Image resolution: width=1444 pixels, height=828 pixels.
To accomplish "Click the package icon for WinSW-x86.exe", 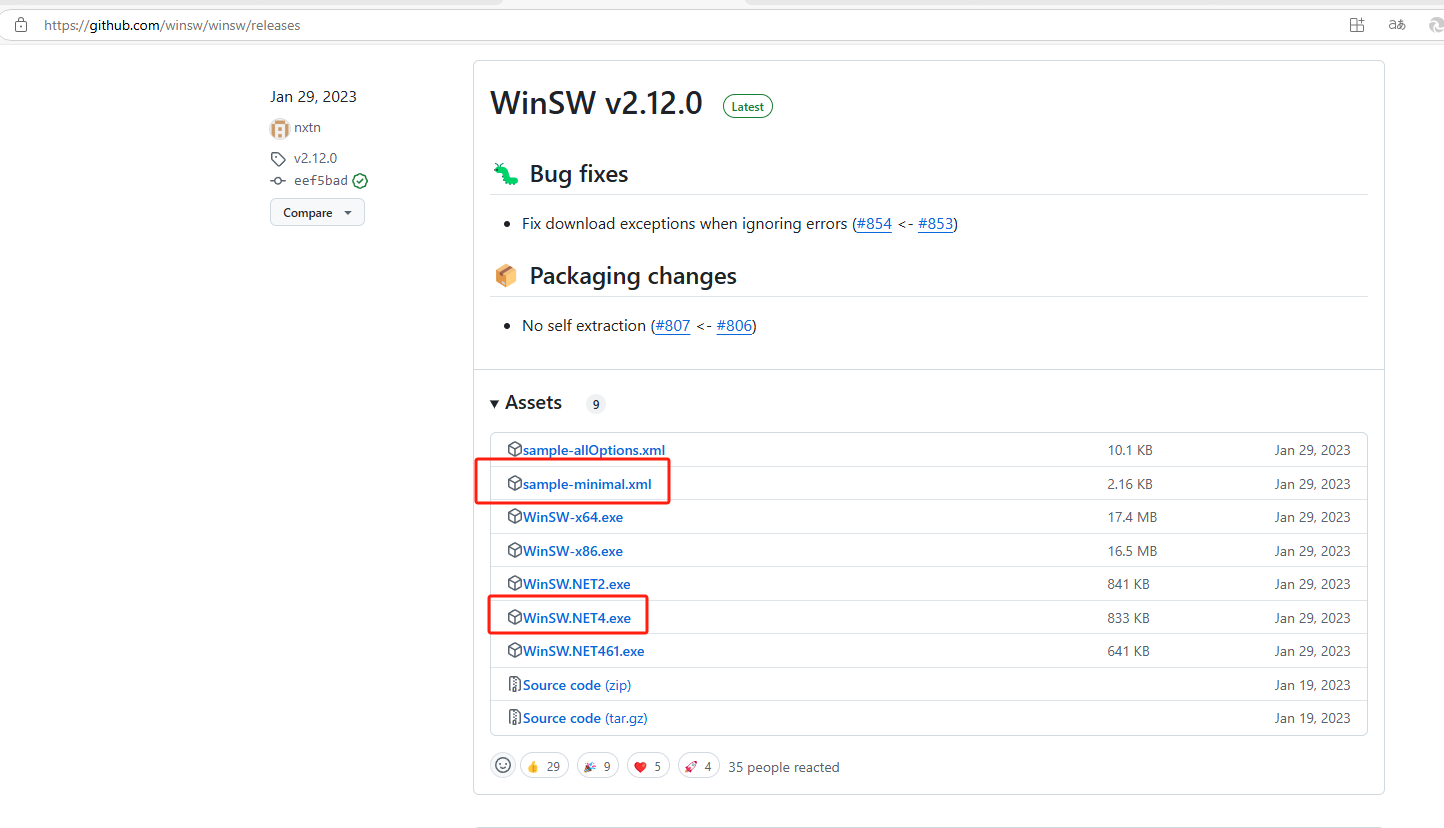I will [x=515, y=551].
